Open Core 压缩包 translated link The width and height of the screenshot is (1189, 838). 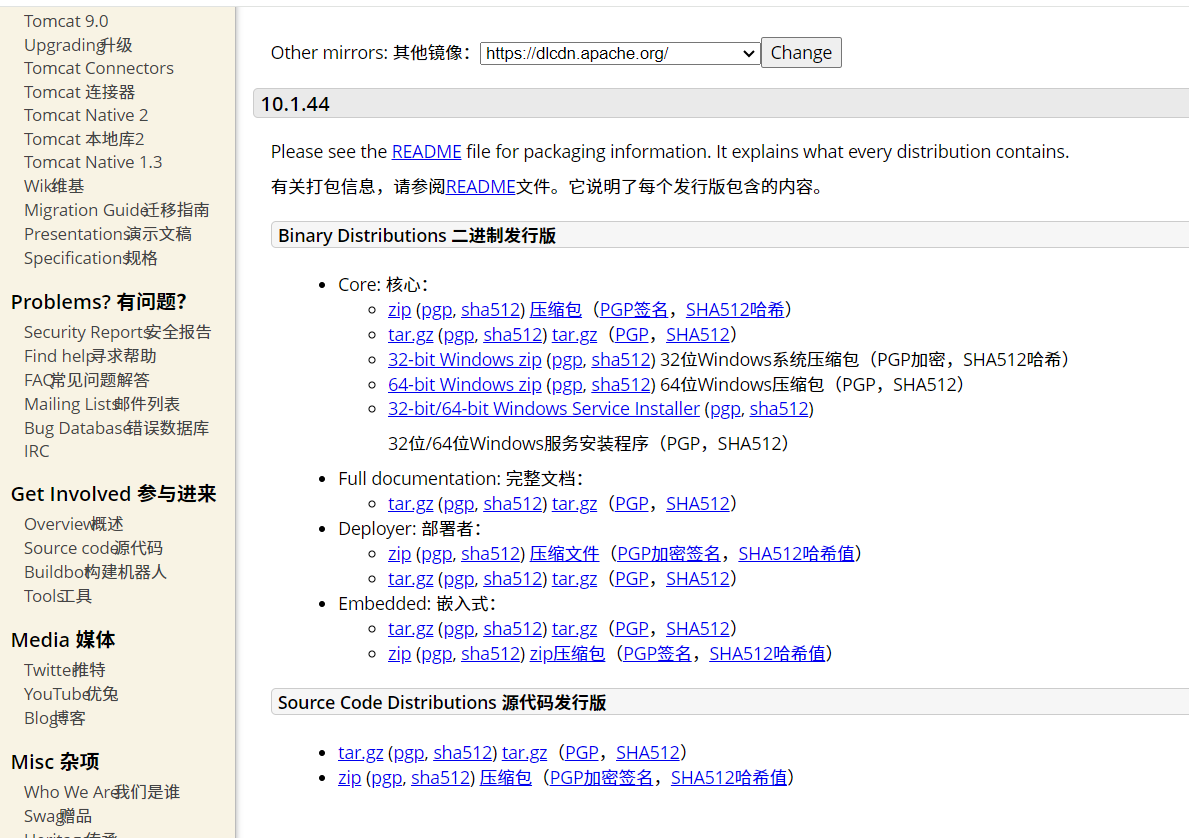click(555, 309)
